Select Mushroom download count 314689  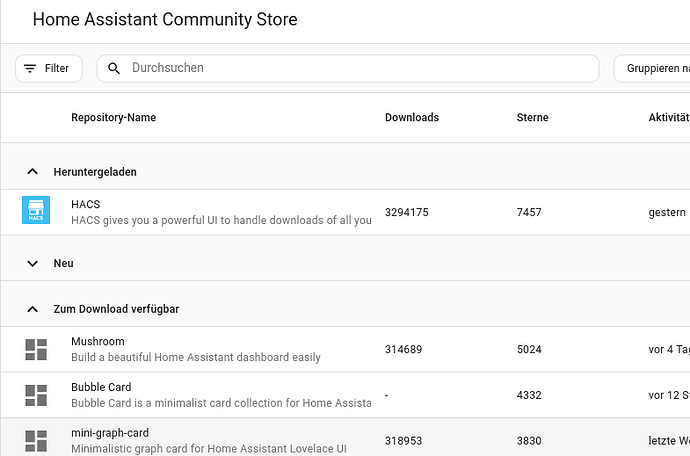[404, 349]
